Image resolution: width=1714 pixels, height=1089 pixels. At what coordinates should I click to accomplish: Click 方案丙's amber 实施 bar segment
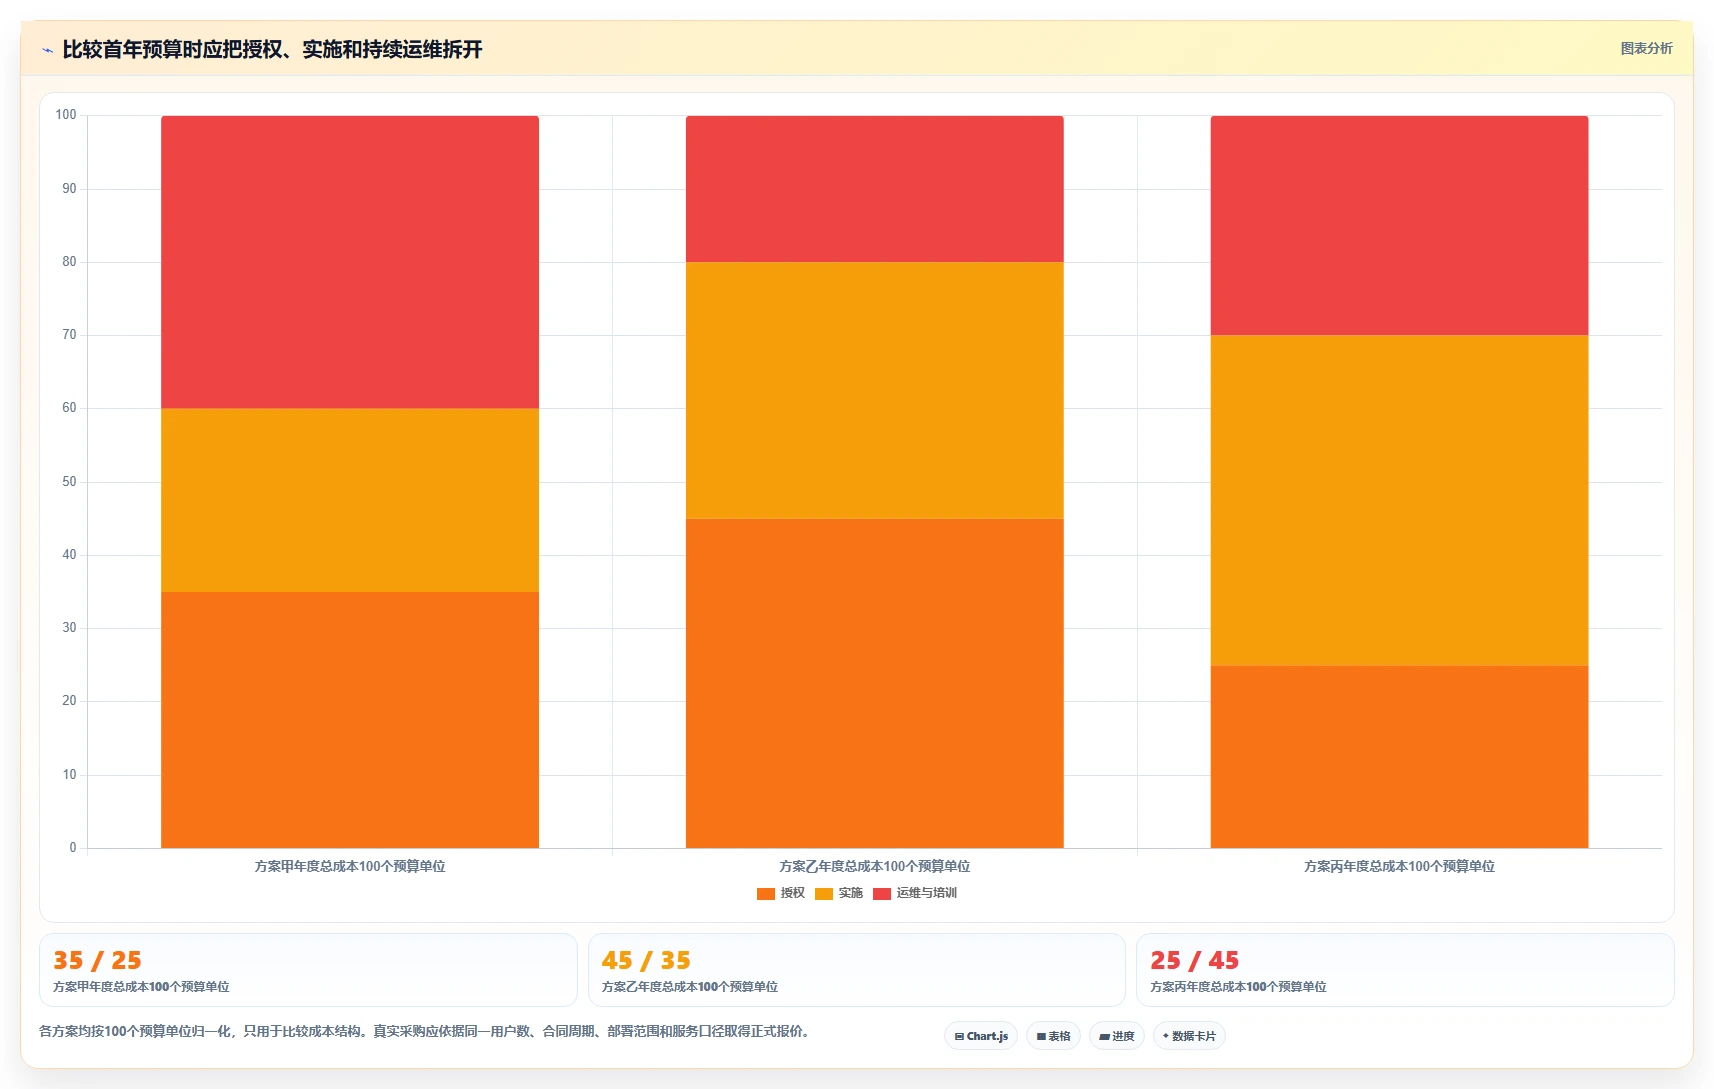(1399, 500)
